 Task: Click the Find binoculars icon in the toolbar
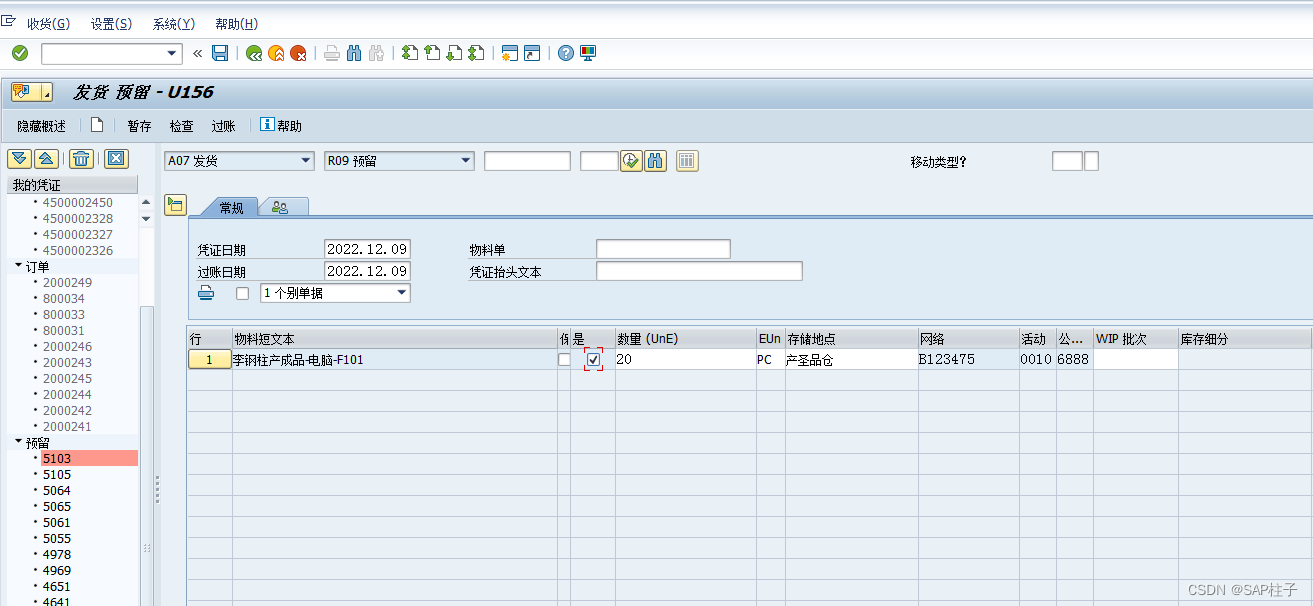click(x=354, y=53)
